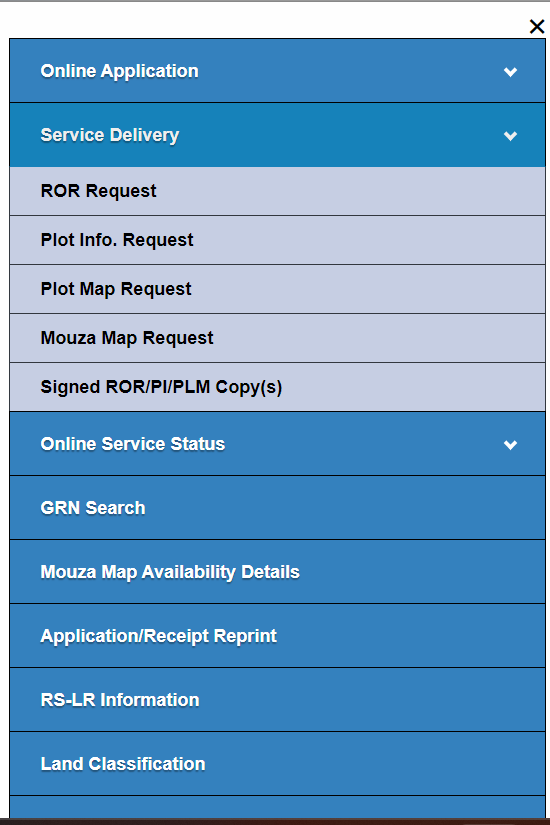Open the Online Service Status heading
The image size is (550, 825).
click(x=133, y=444)
